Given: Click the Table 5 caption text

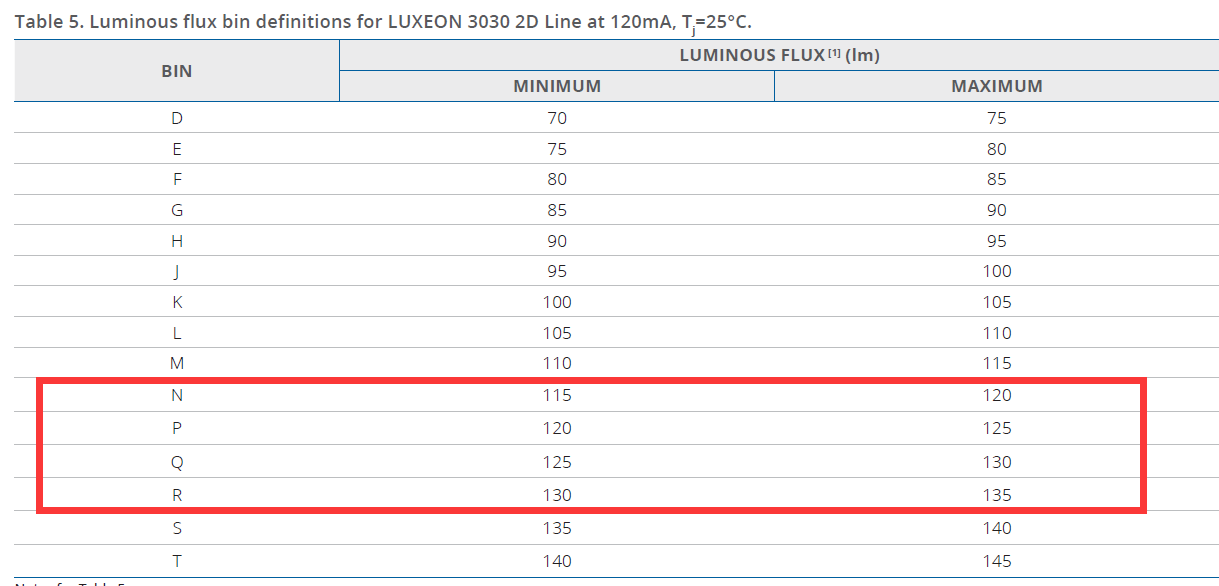Looking at the screenshot, I should click(383, 22).
